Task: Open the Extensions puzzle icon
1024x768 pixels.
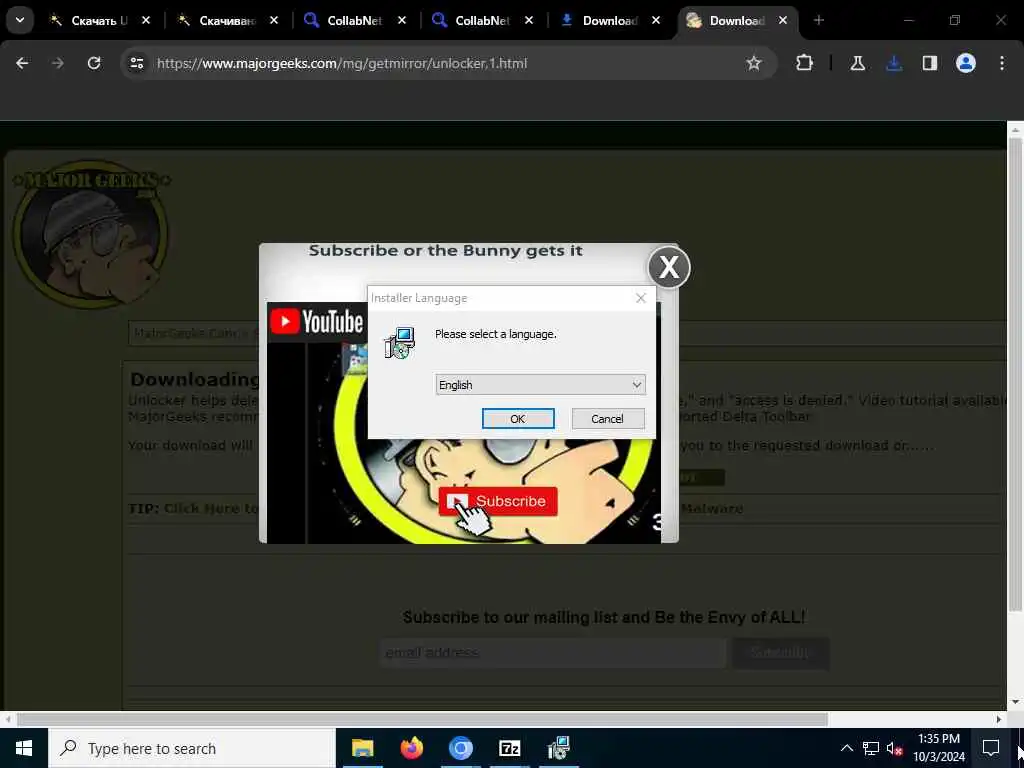Action: pyautogui.click(x=805, y=63)
